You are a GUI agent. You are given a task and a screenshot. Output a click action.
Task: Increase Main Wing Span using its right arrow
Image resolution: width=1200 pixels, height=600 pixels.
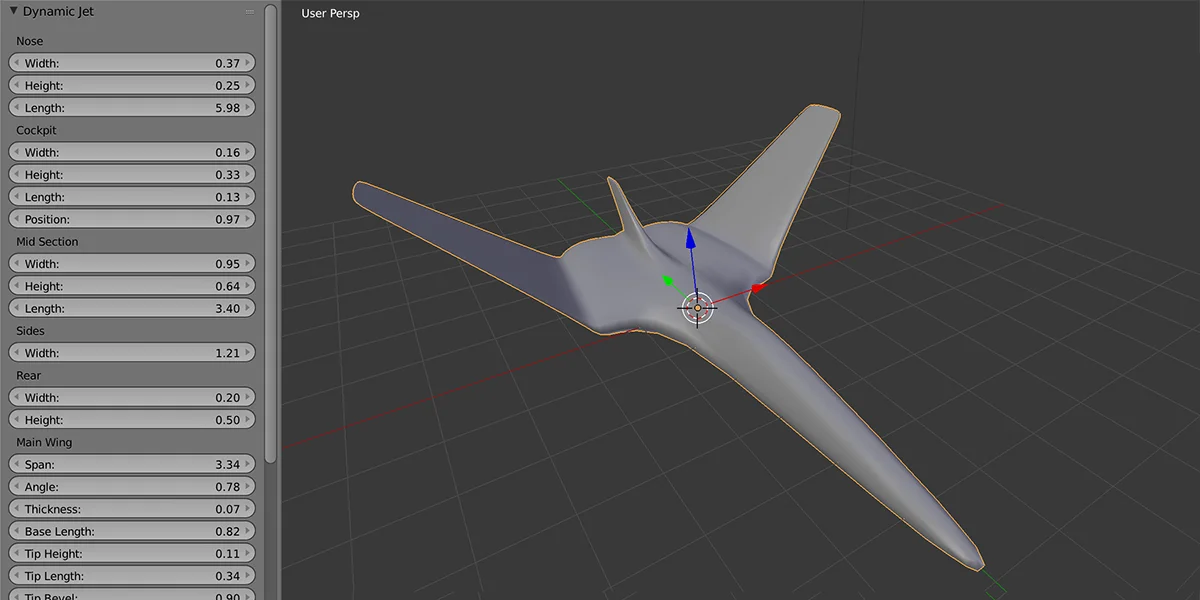[248, 464]
